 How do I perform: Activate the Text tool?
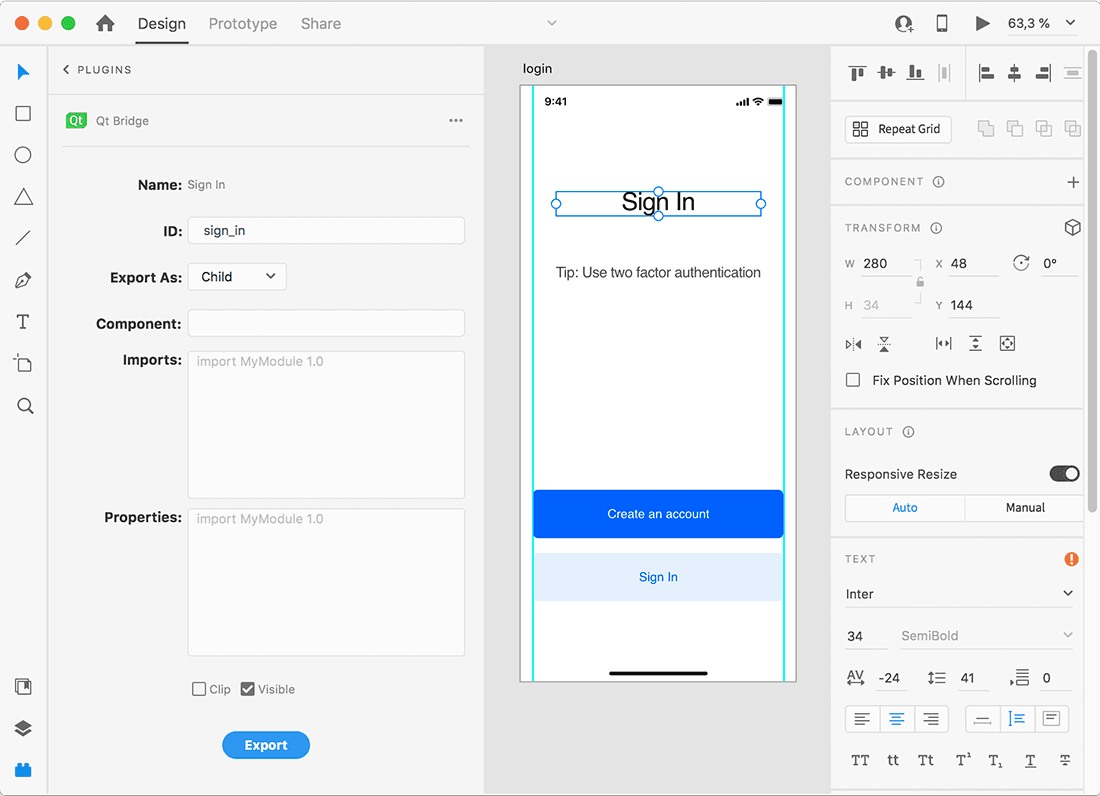click(x=22, y=321)
